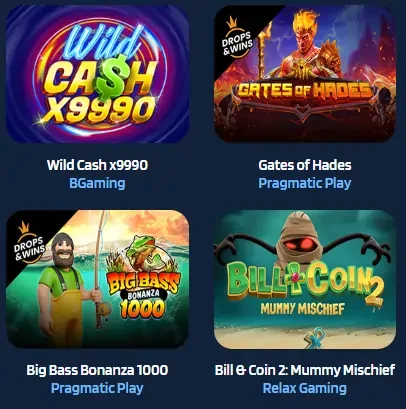406x409 pixels.
Task: Click the Bonanza 1000 logo text on the tile
Action: click(x=143, y=304)
